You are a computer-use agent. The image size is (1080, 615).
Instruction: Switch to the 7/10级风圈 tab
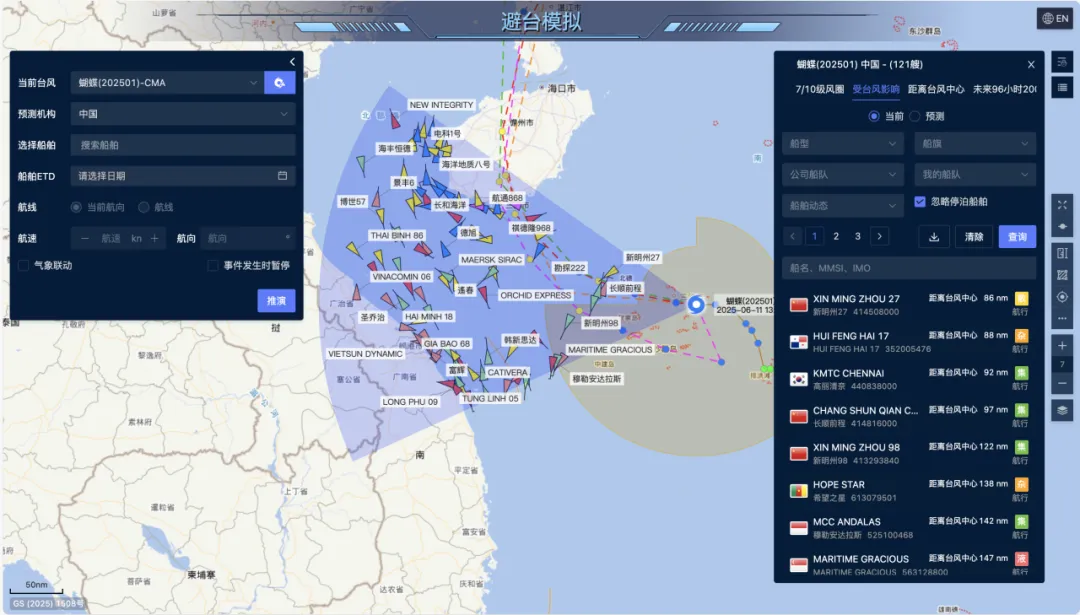[819, 89]
